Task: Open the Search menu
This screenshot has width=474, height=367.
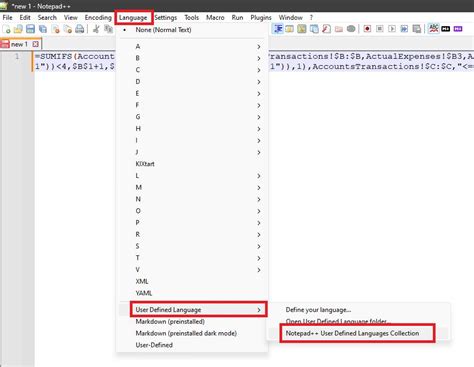Action: click(x=47, y=17)
